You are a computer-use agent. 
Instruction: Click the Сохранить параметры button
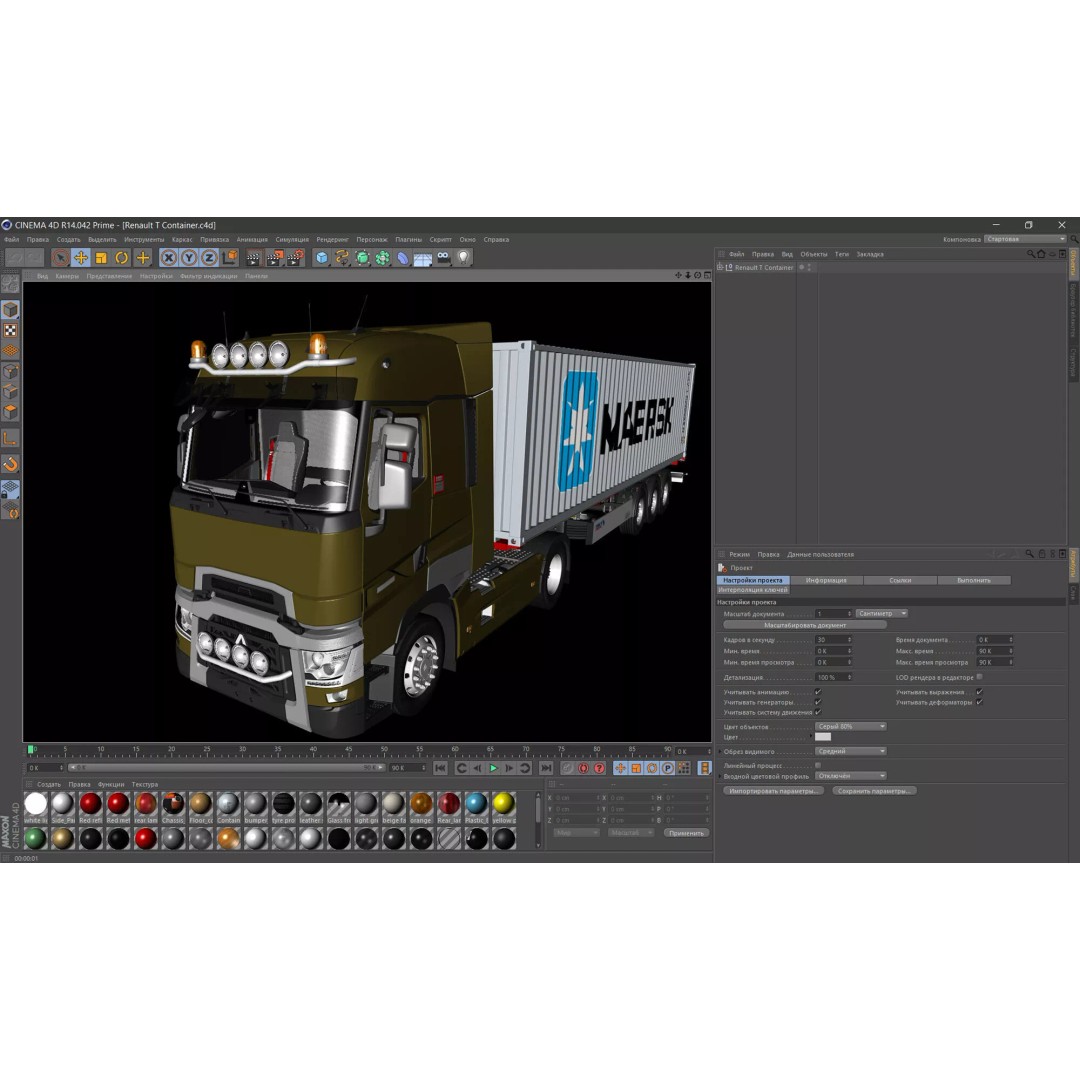[874, 791]
